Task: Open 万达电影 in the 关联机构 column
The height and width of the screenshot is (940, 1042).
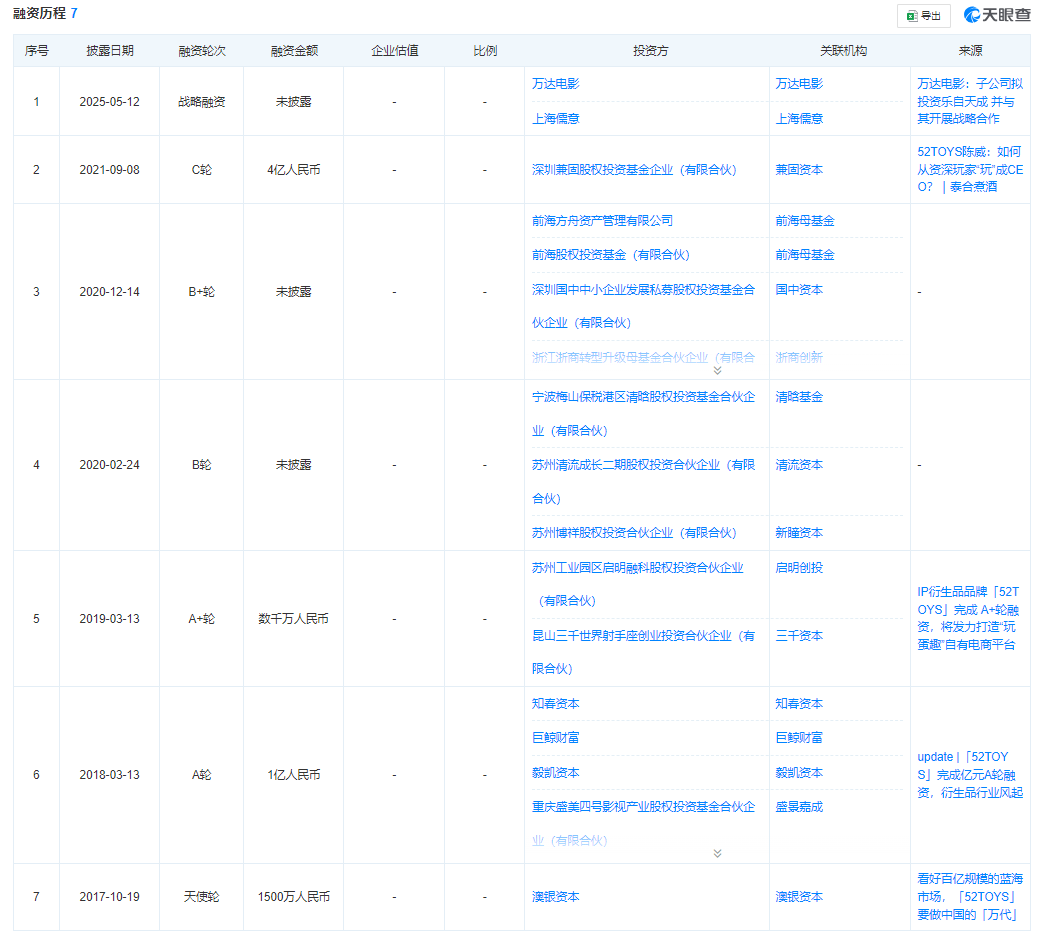Action: 799,84
